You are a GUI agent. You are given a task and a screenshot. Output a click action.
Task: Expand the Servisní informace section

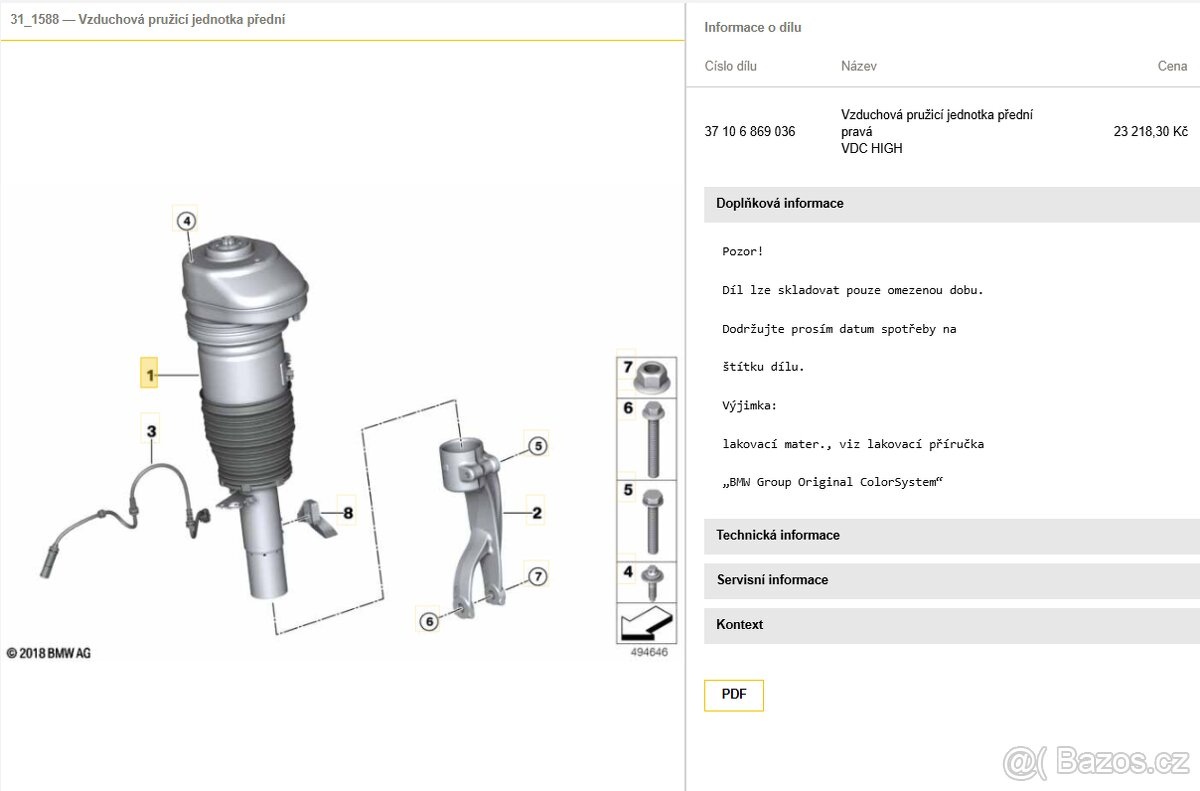[x=950, y=580]
